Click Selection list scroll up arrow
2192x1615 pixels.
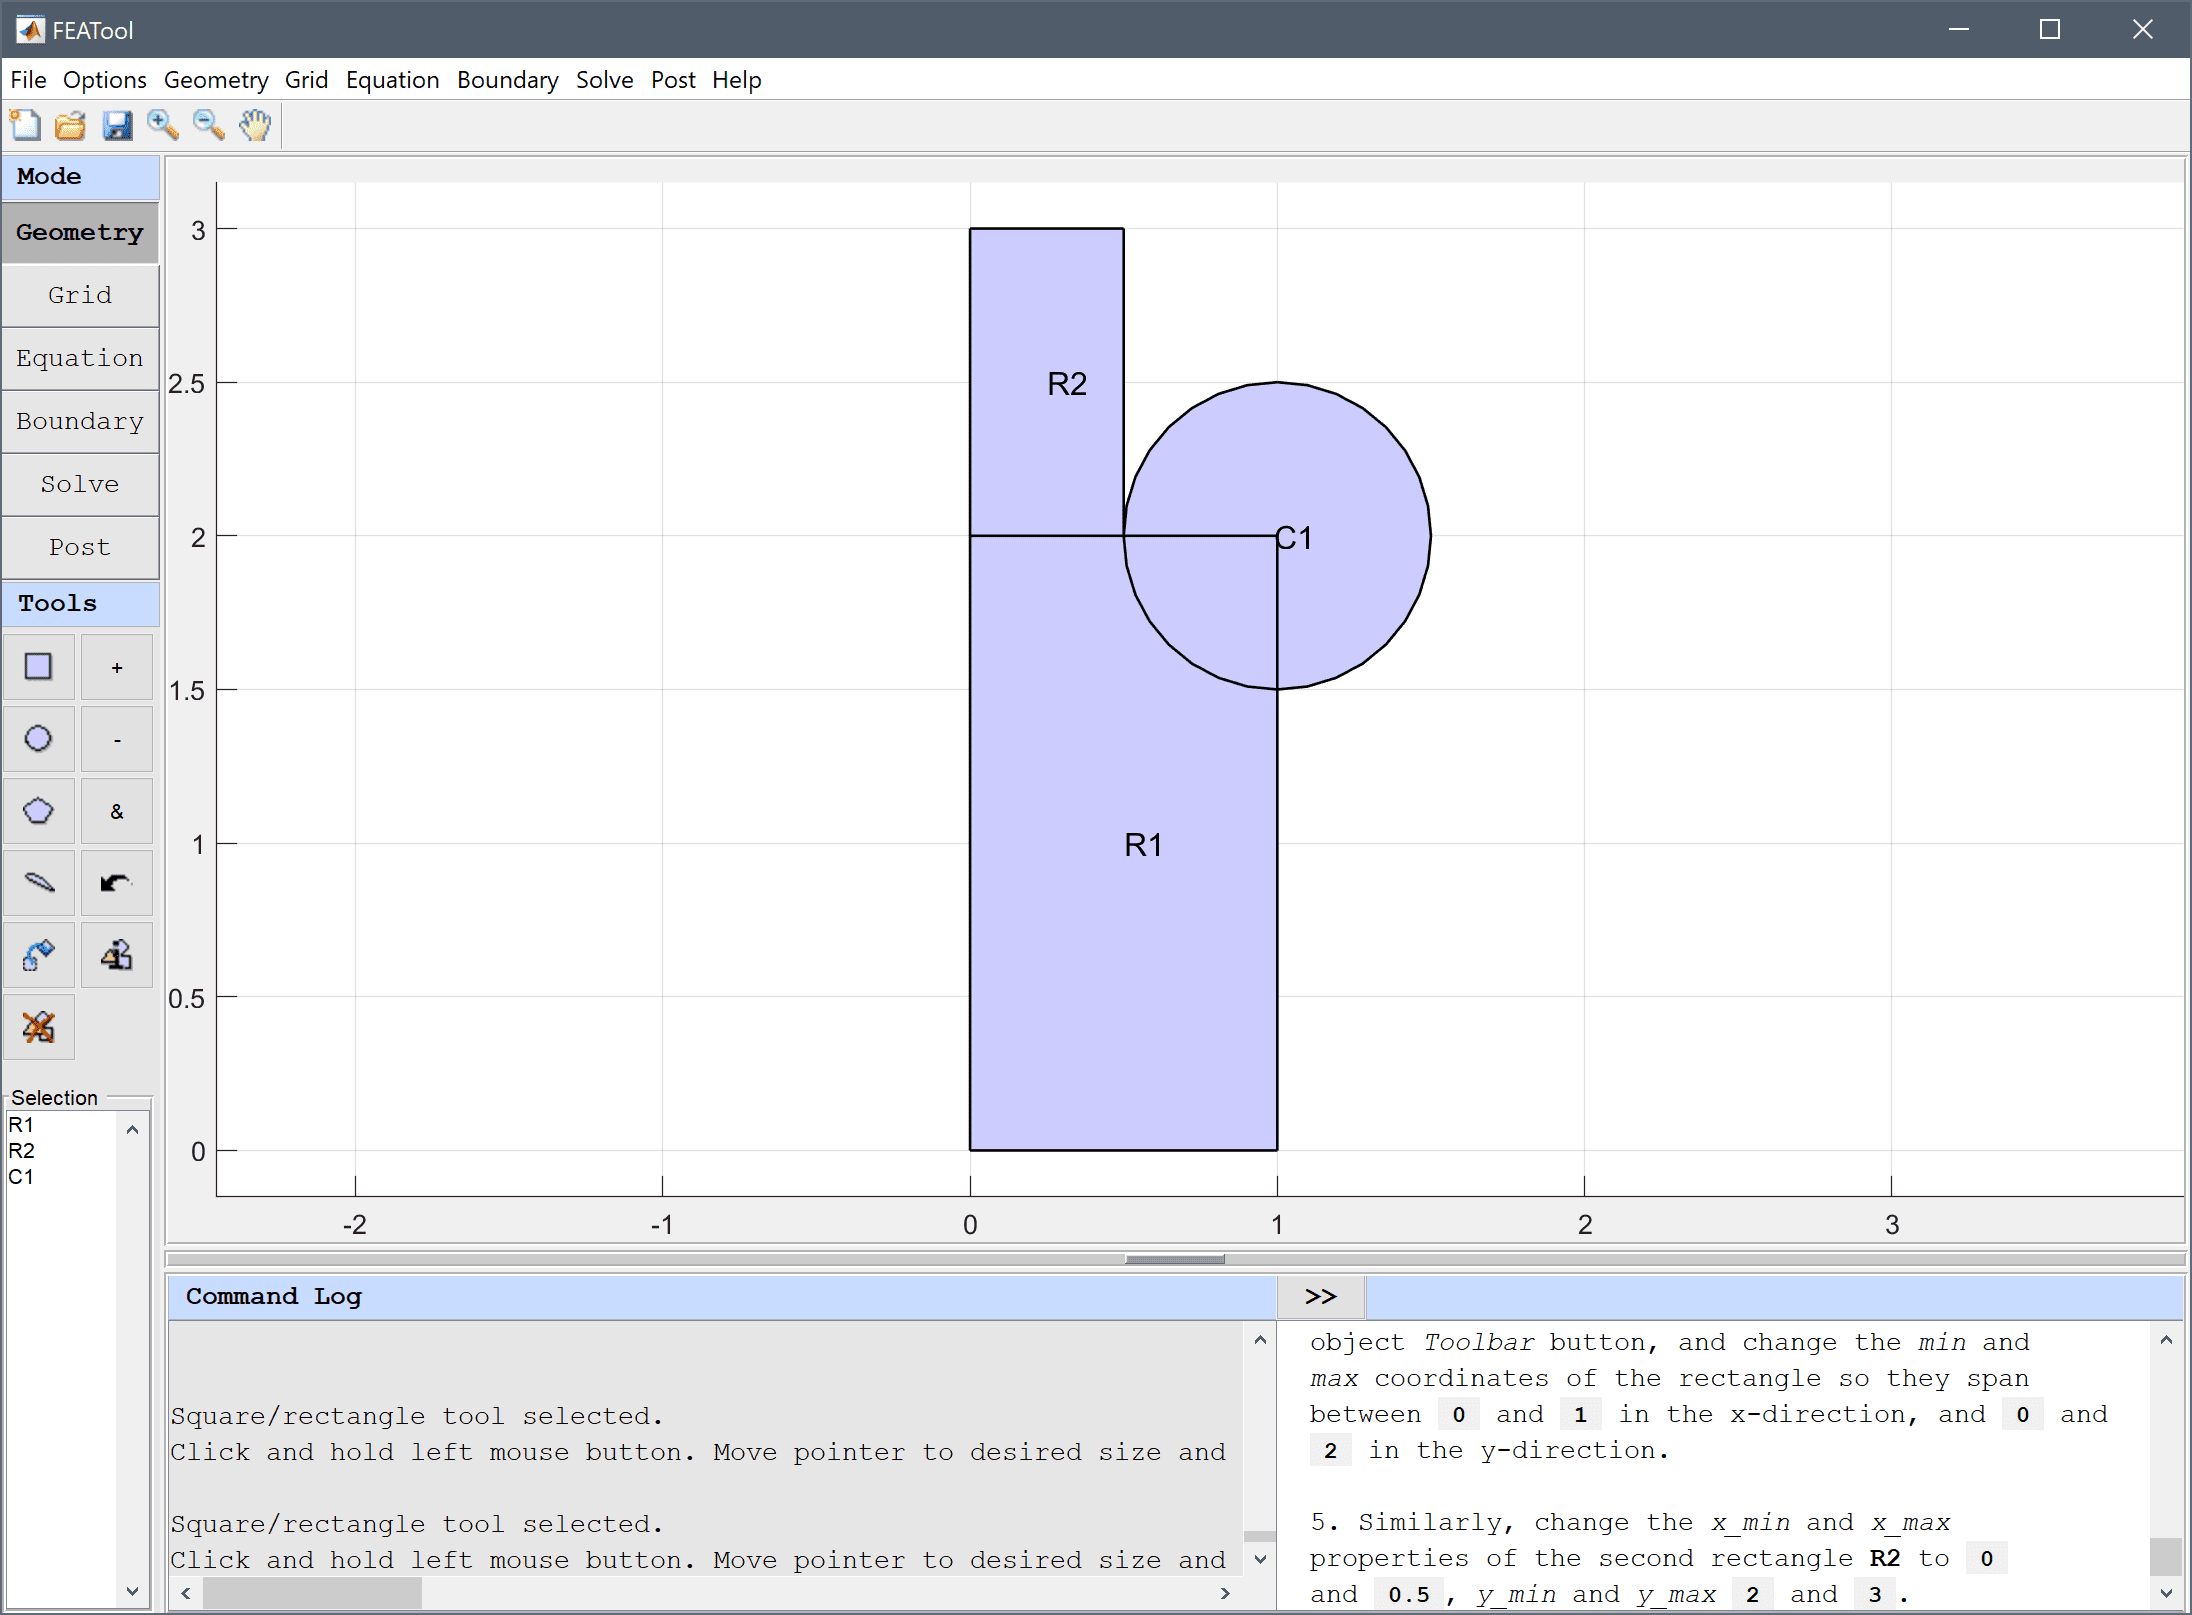[132, 1129]
